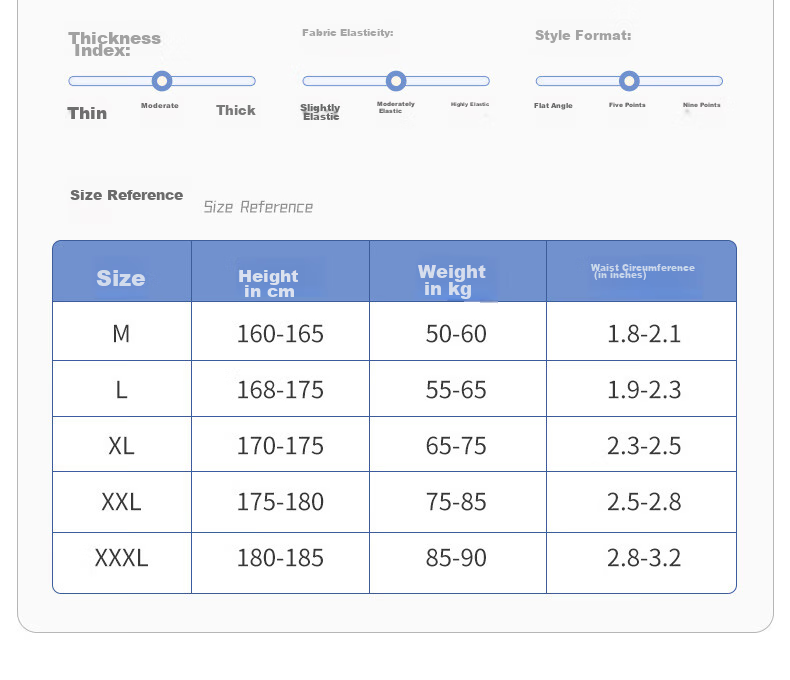
Task: Click the 'Waist Circumference' column header
Action: click(642, 271)
